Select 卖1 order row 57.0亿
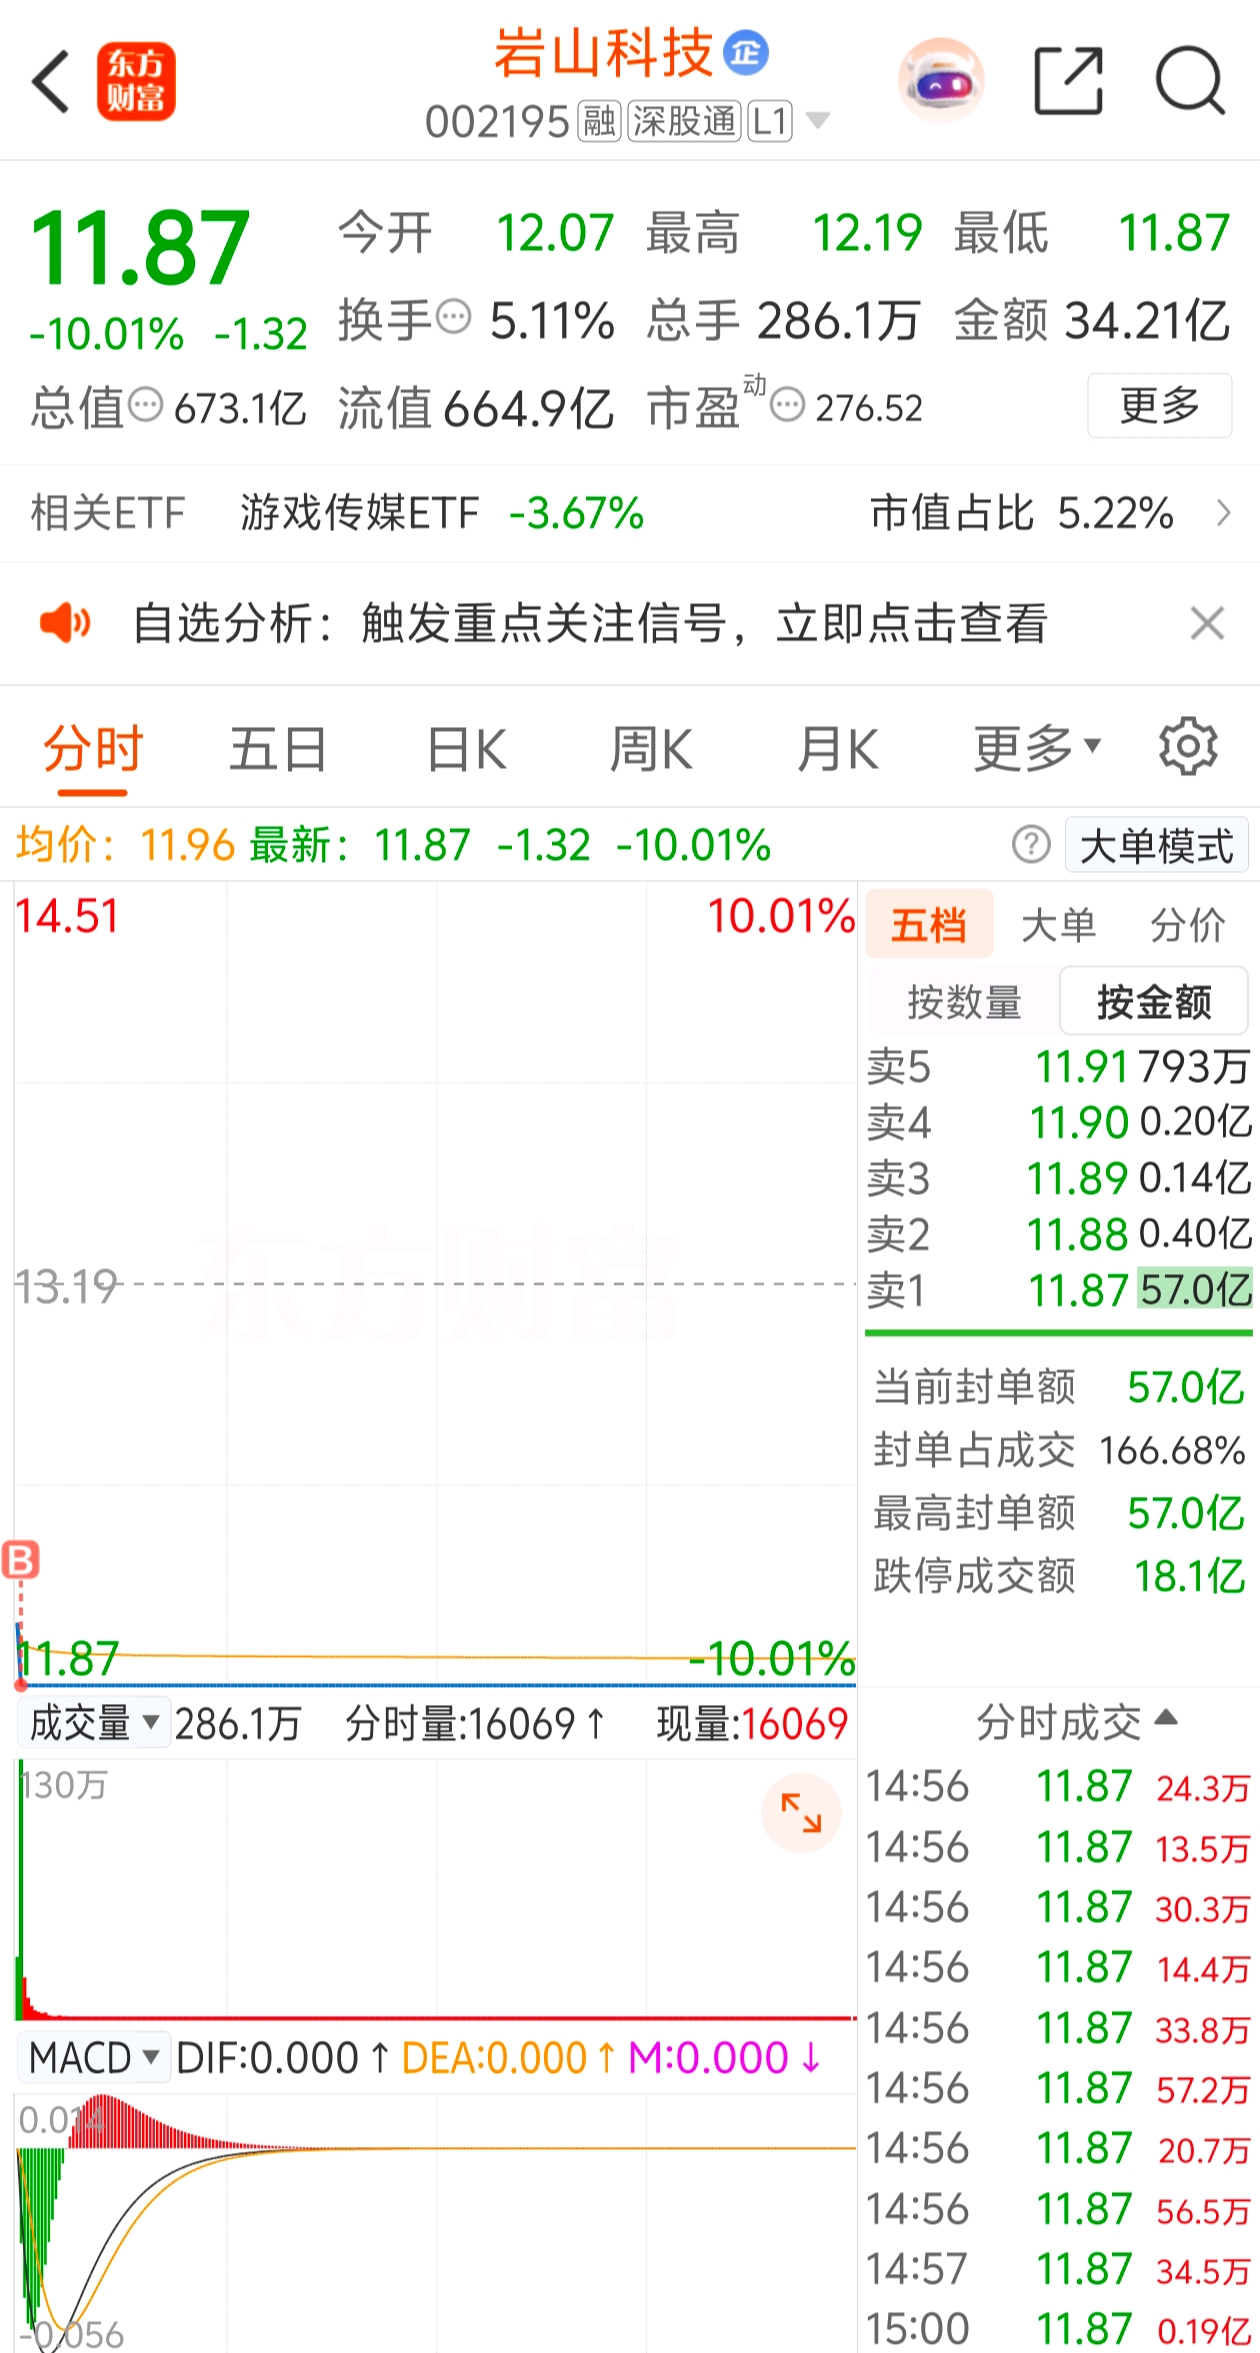 pos(1059,1290)
